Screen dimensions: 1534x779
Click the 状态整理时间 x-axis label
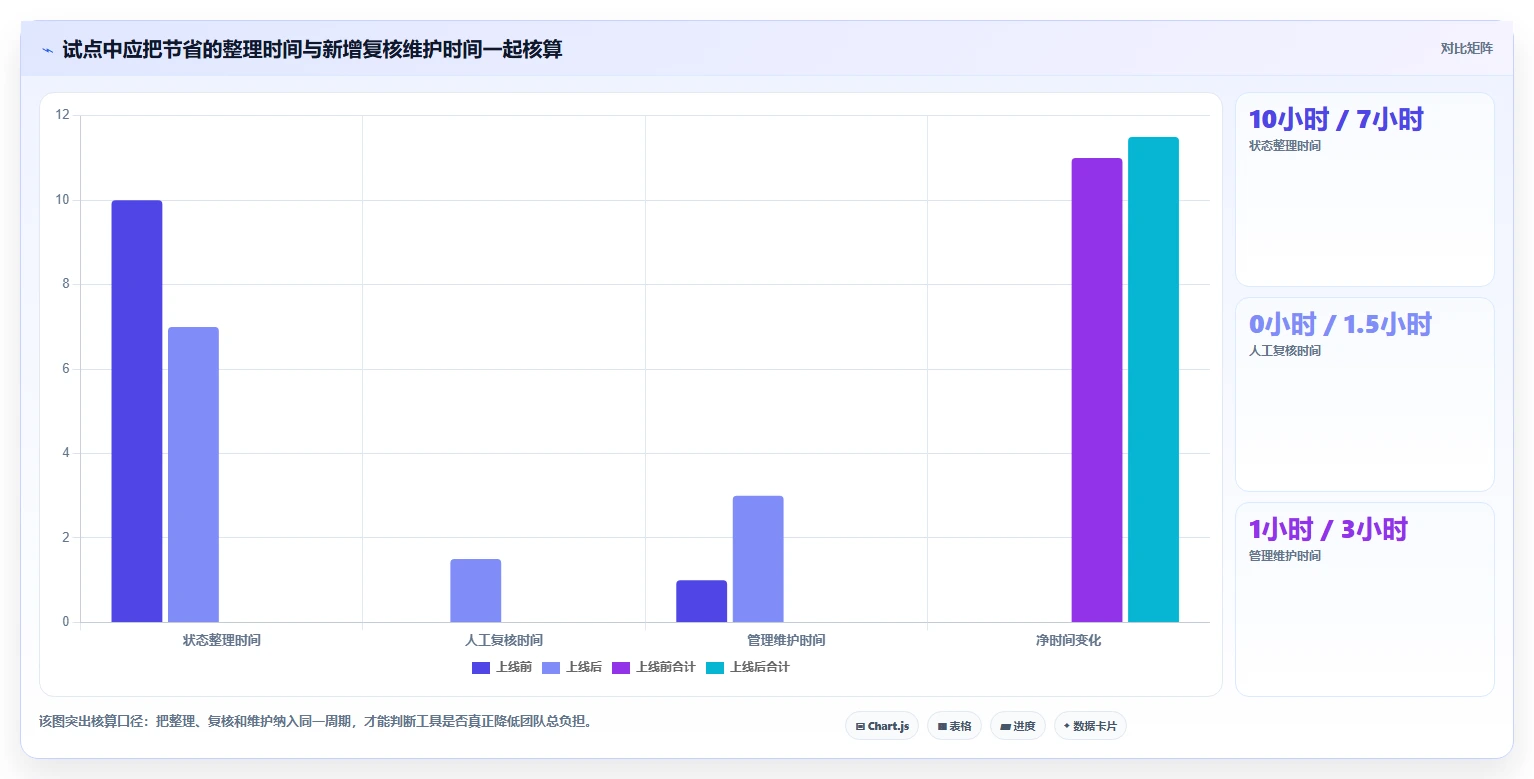point(222,640)
